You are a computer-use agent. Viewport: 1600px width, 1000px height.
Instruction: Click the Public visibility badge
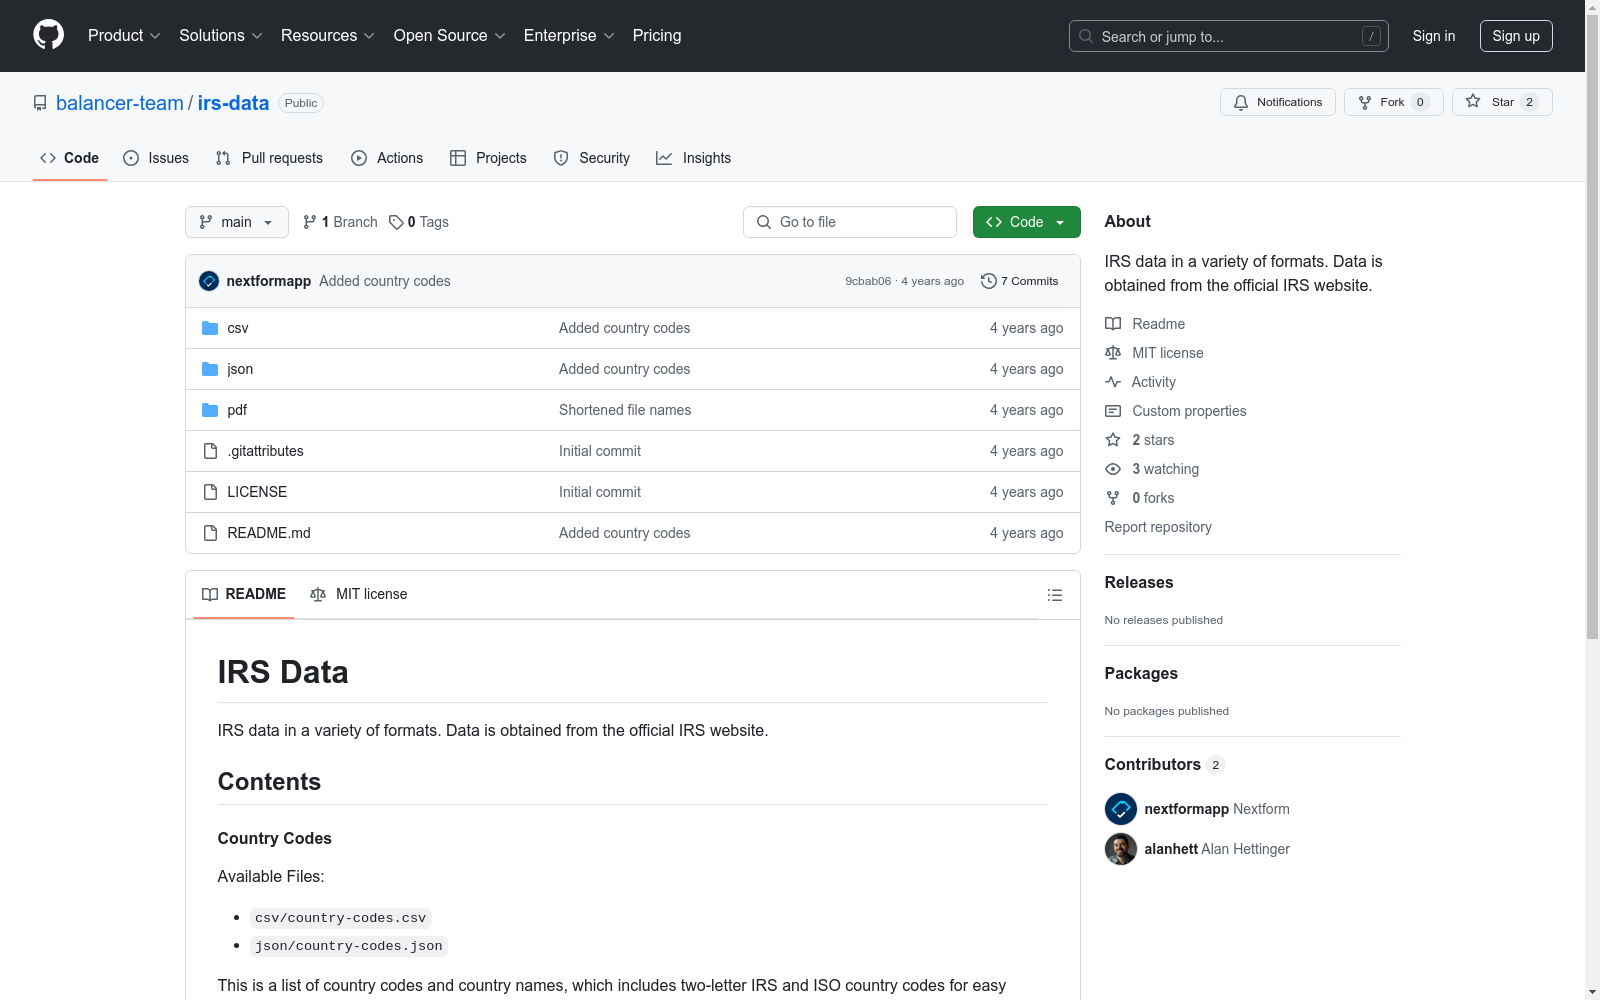pos(301,103)
